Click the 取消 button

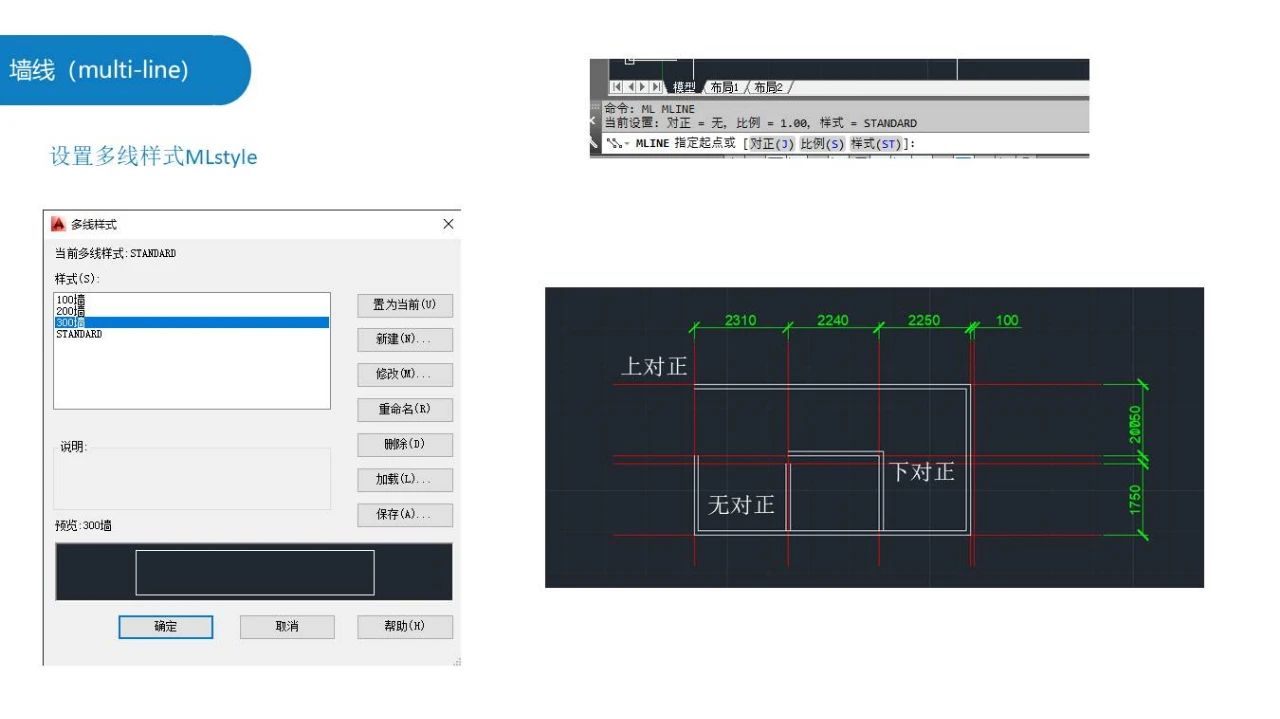point(287,627)
